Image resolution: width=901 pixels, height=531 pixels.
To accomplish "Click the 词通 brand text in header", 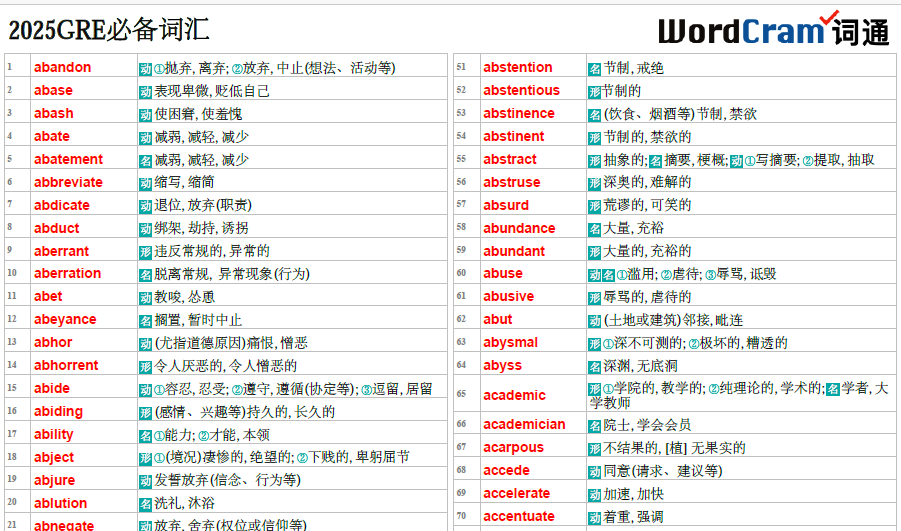I will click(859, 32).
